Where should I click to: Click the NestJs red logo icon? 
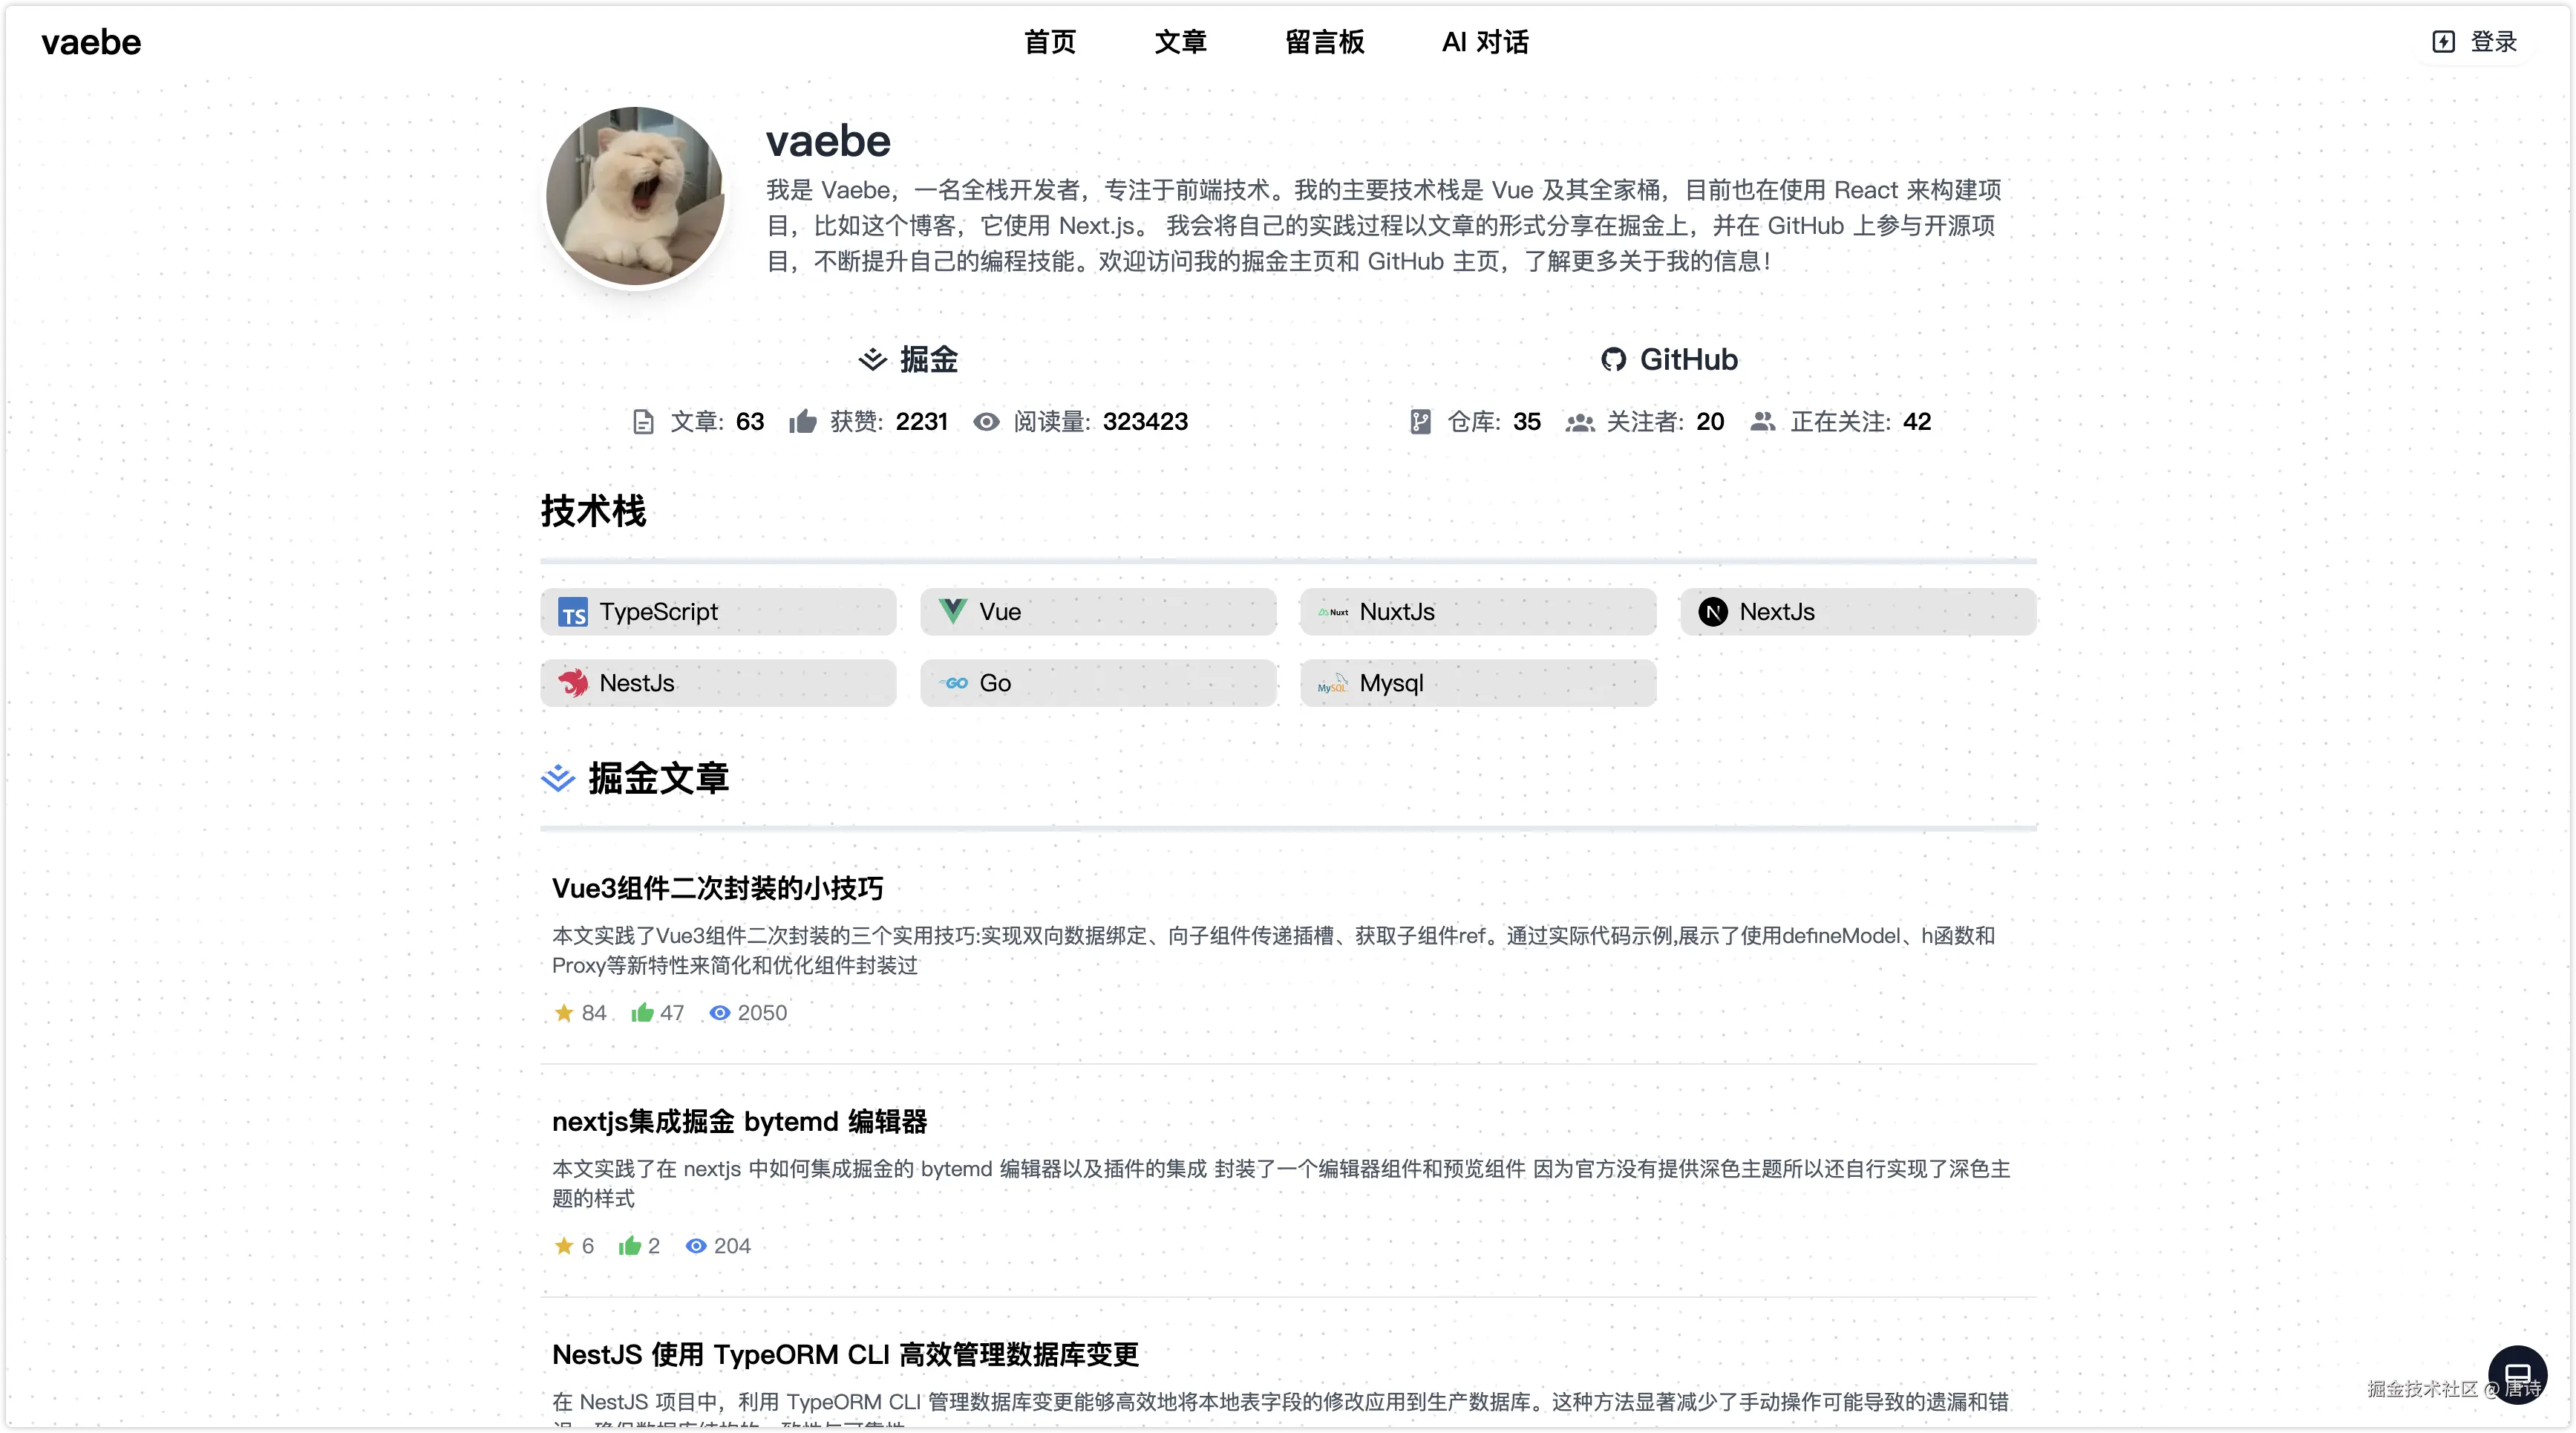pos(573,683)
